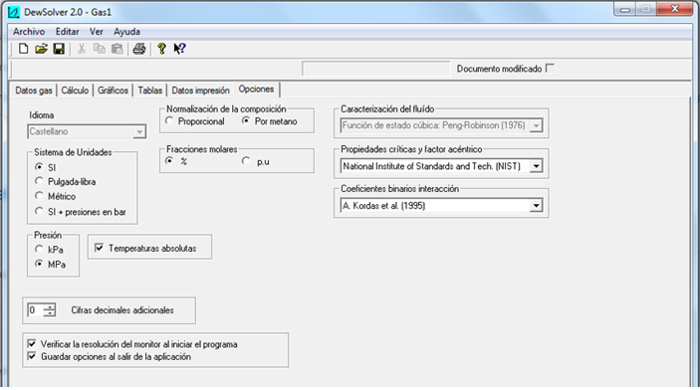The width and height of the screenshot is (700, 390).
Task: Click the Cut scissors icon
Action: pos(81,49)
